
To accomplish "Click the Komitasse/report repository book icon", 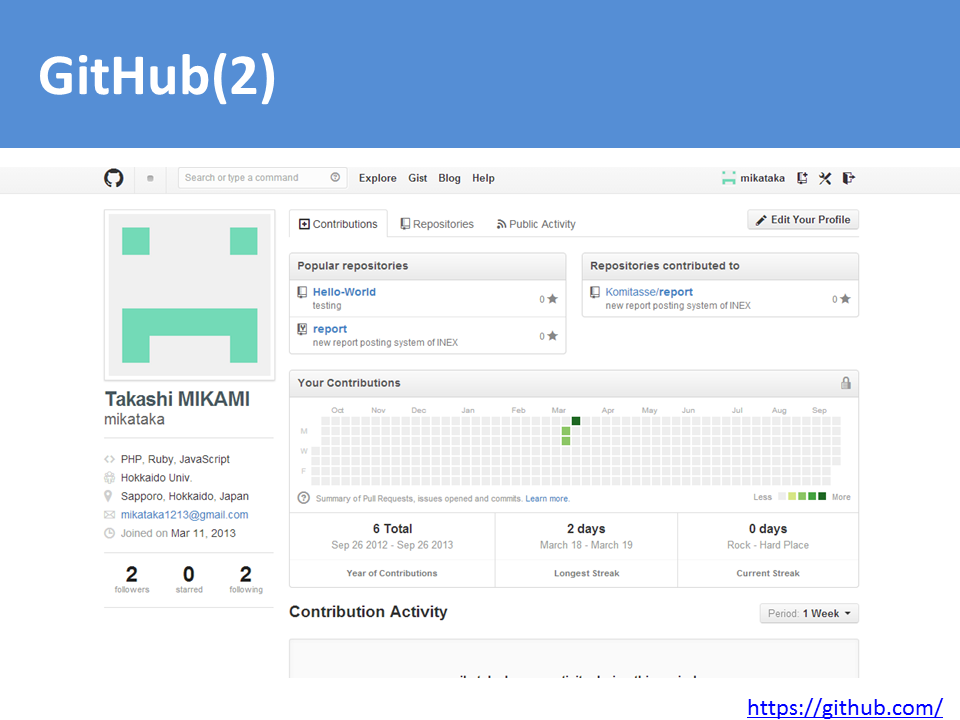I will [594, 292].
